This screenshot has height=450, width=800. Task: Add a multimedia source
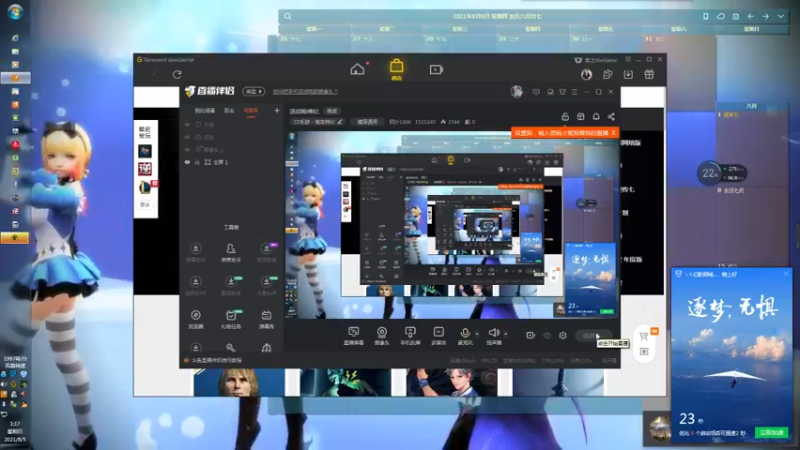click(438, 336)
